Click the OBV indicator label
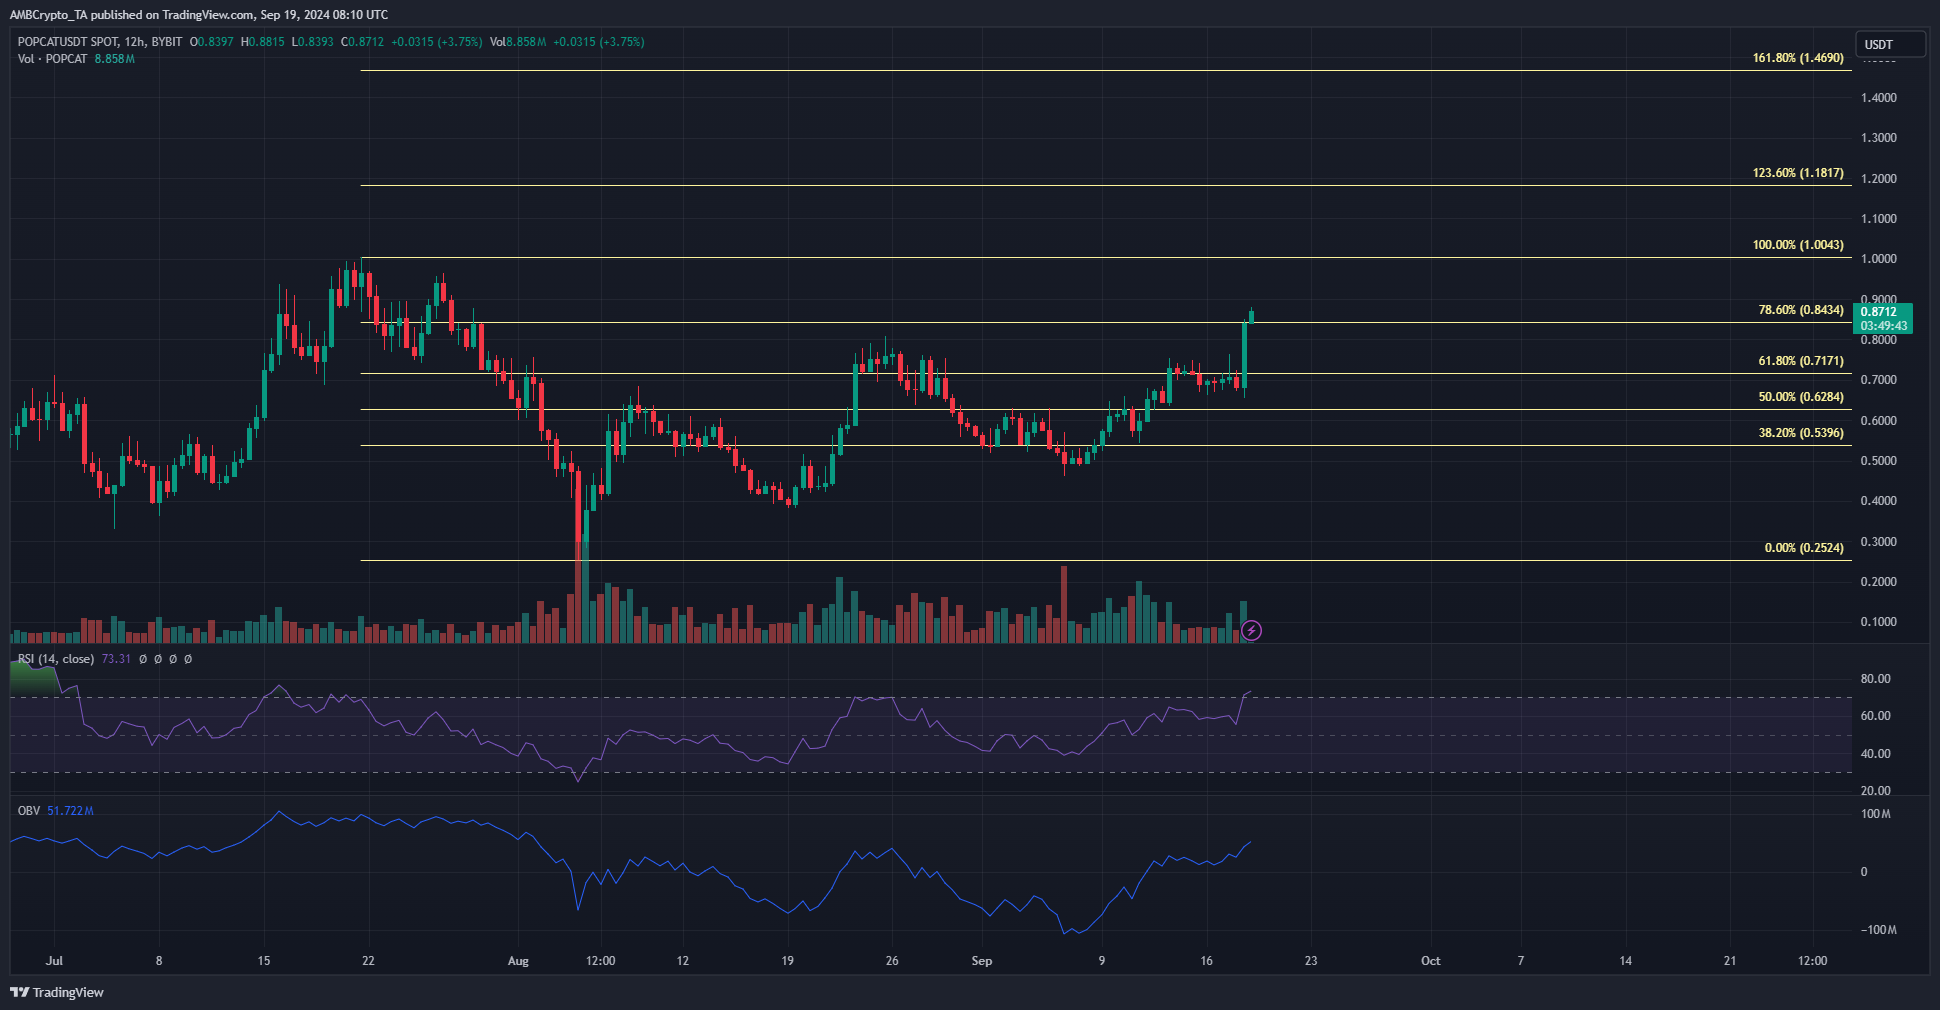1940x1010 pixels. click(x=29, y=811)
